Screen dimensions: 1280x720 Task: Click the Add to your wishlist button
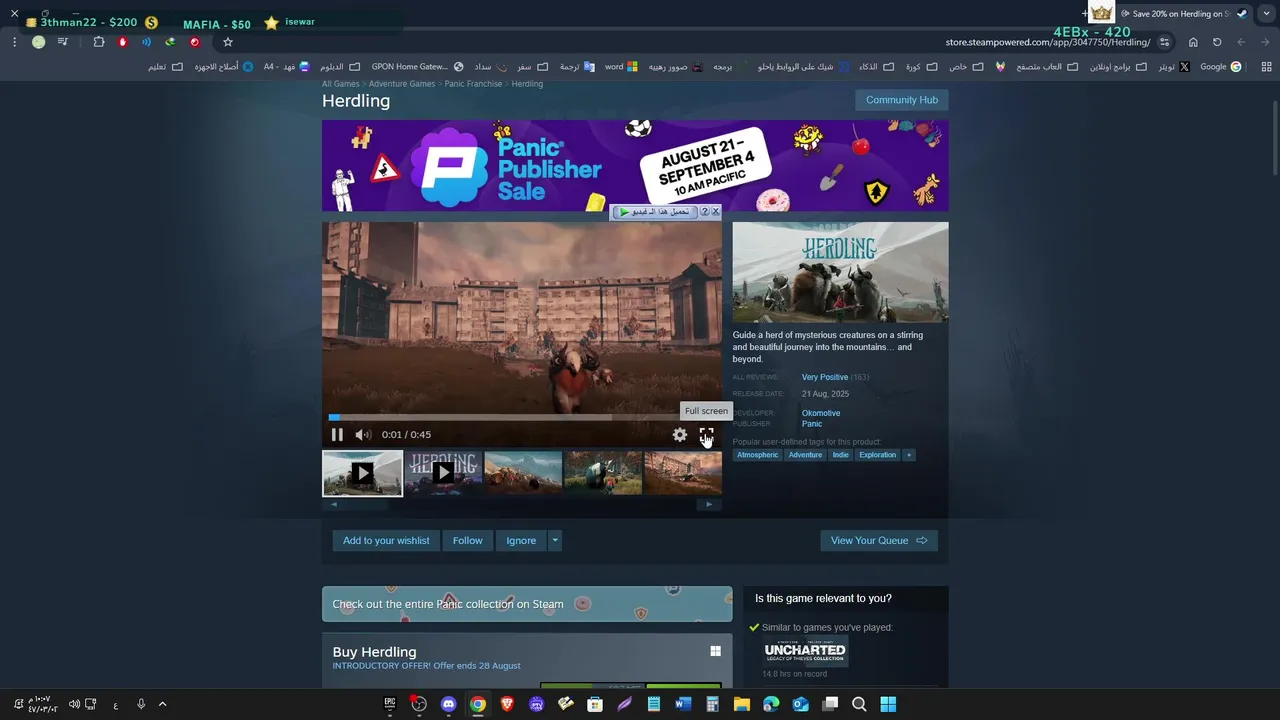386,541
